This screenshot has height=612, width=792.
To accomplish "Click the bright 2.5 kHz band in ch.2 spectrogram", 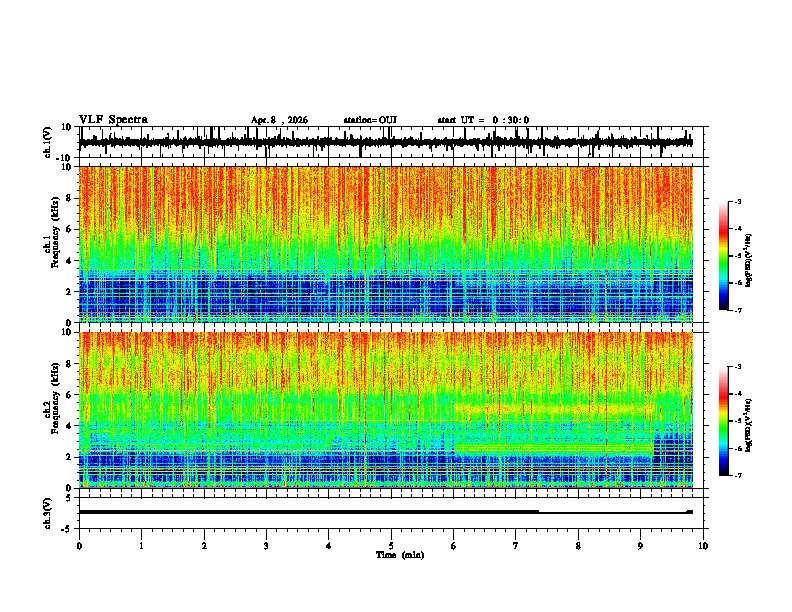I will [554, 447].
